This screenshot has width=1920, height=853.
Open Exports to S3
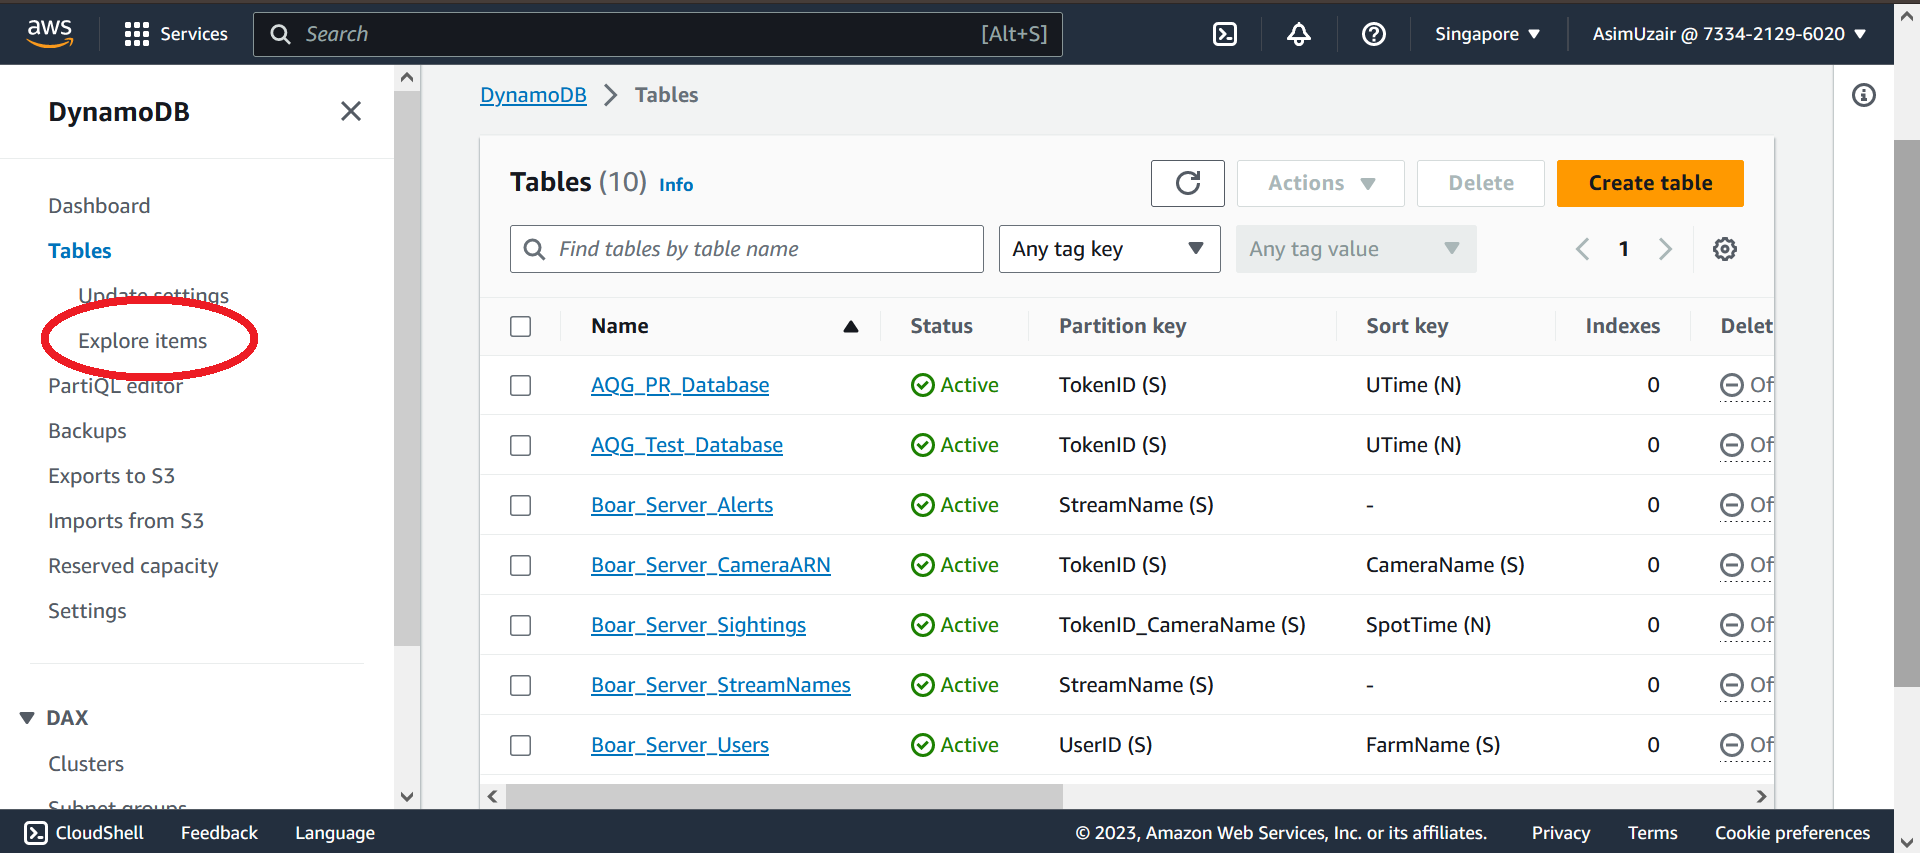[111, 476]
